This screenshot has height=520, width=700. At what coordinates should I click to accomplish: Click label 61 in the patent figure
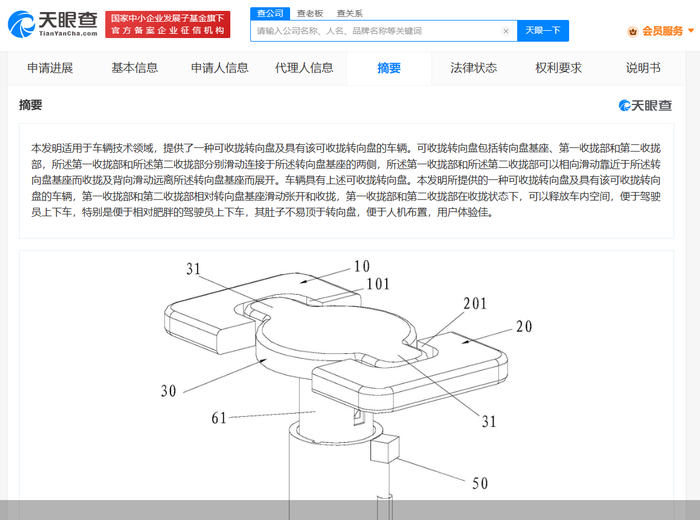point(219,418)
